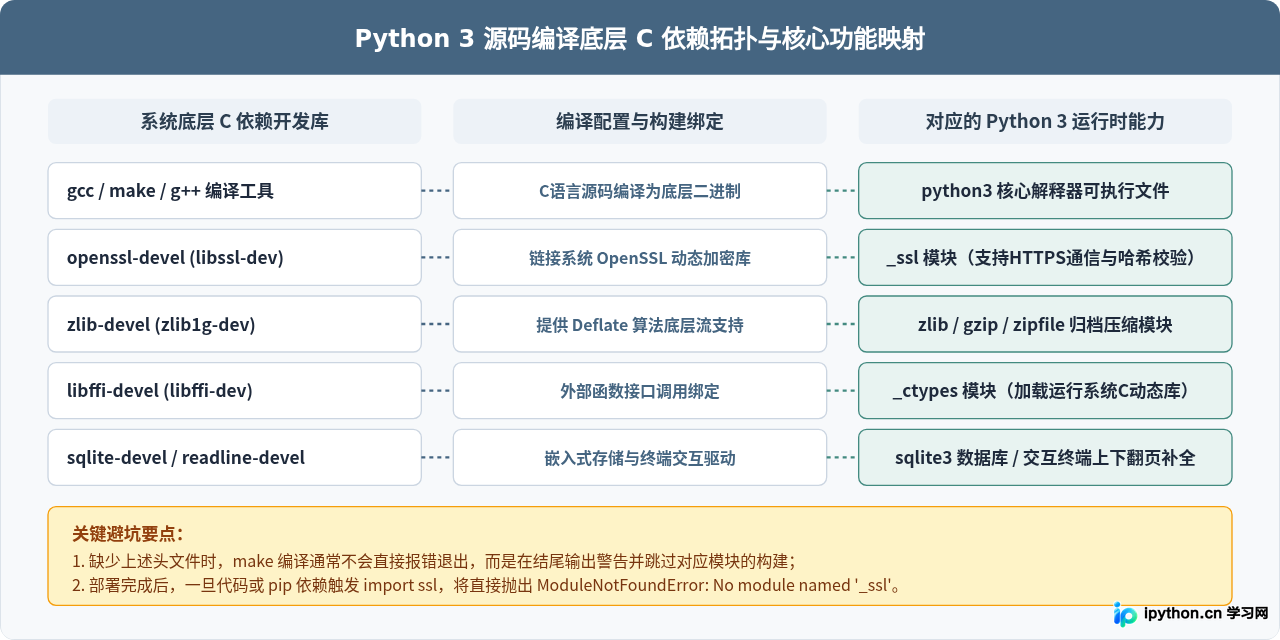The image size is (1280, 640).
Task: Click the '链接系统 OpenSSL 动态加密库' box
Action: 640,258
